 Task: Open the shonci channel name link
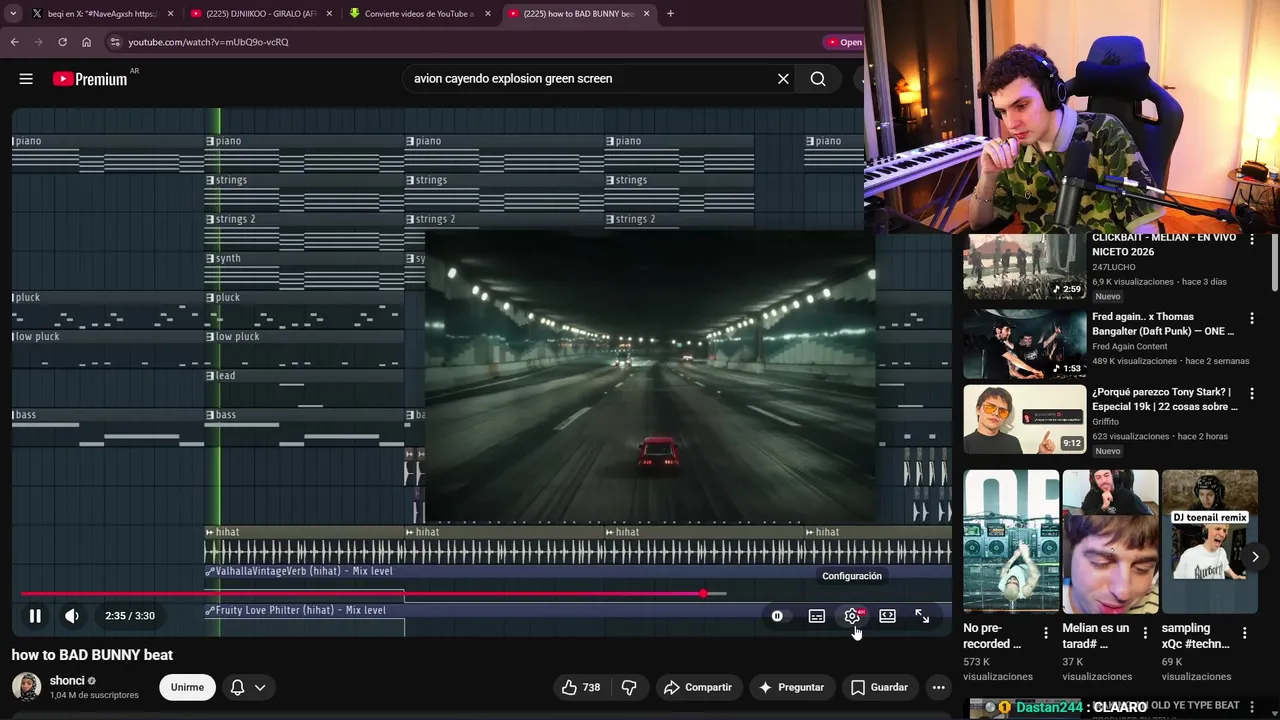coord(67,681)
